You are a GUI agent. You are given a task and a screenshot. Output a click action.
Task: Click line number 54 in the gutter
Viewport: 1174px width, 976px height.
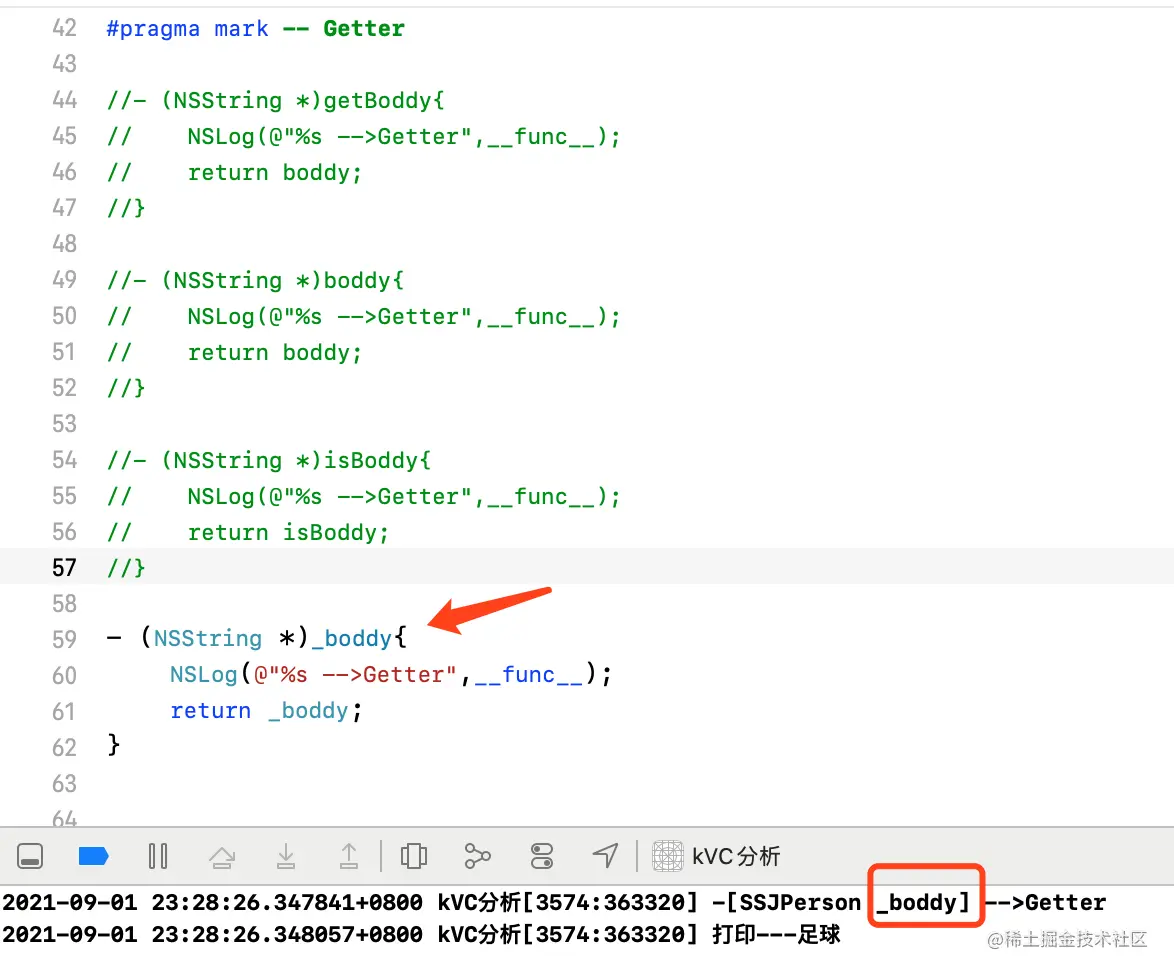64,460
